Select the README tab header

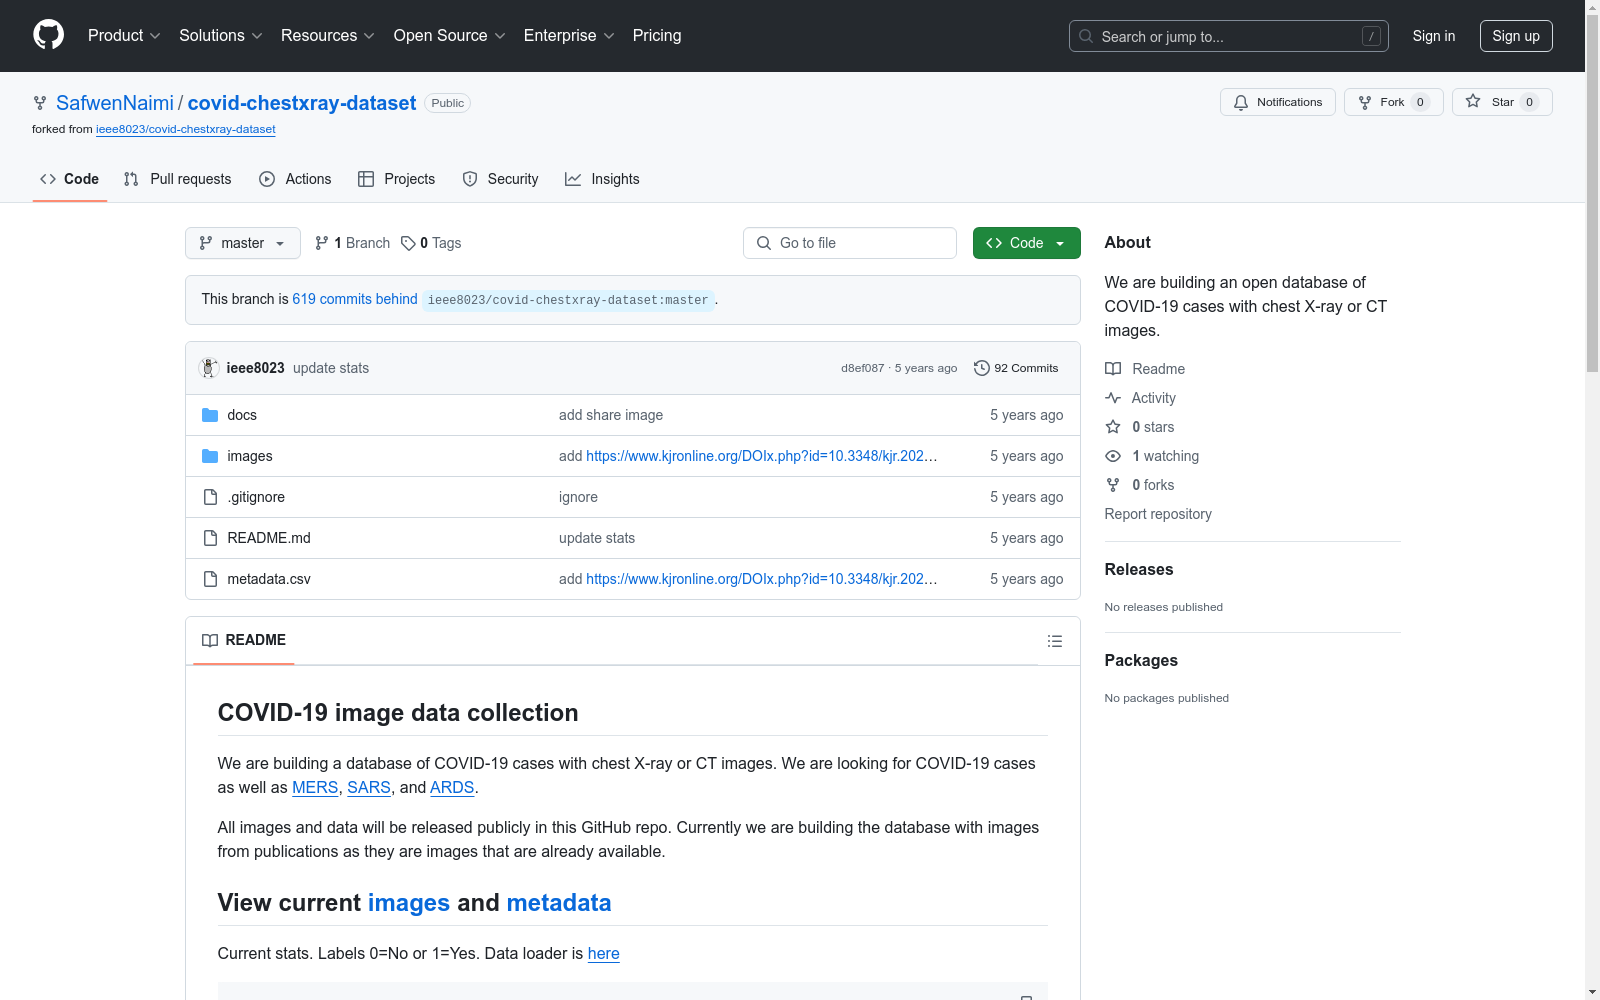point(244,640)
